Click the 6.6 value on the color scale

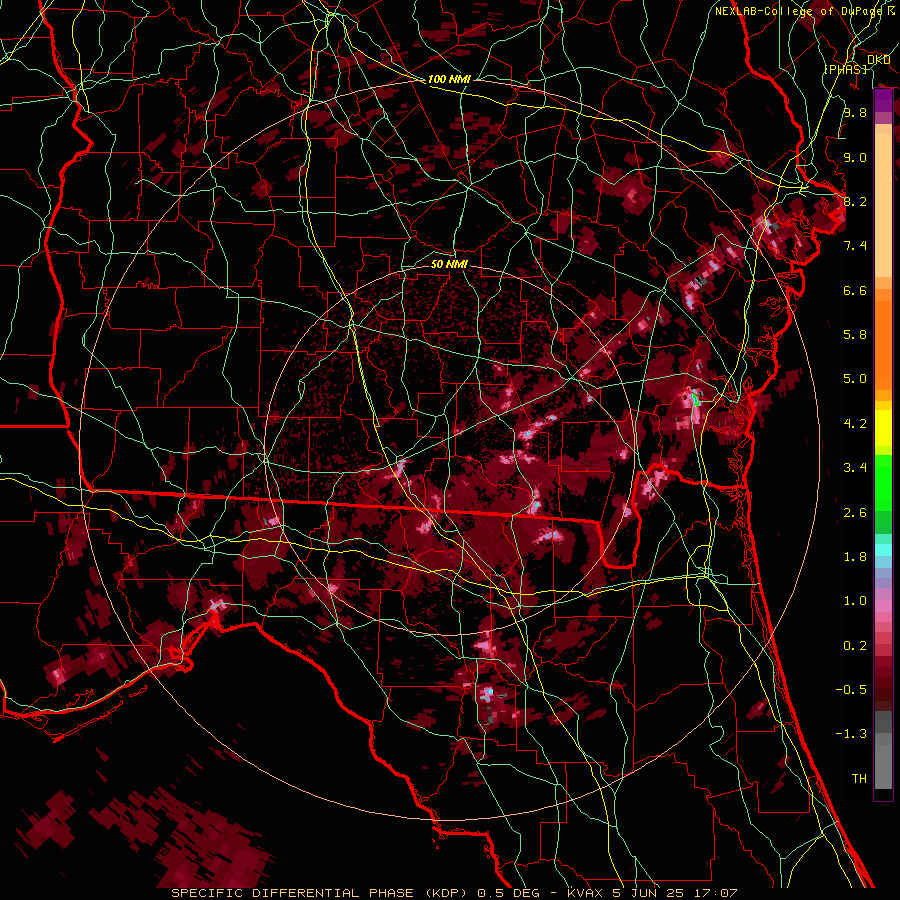(x=855, y=290)
